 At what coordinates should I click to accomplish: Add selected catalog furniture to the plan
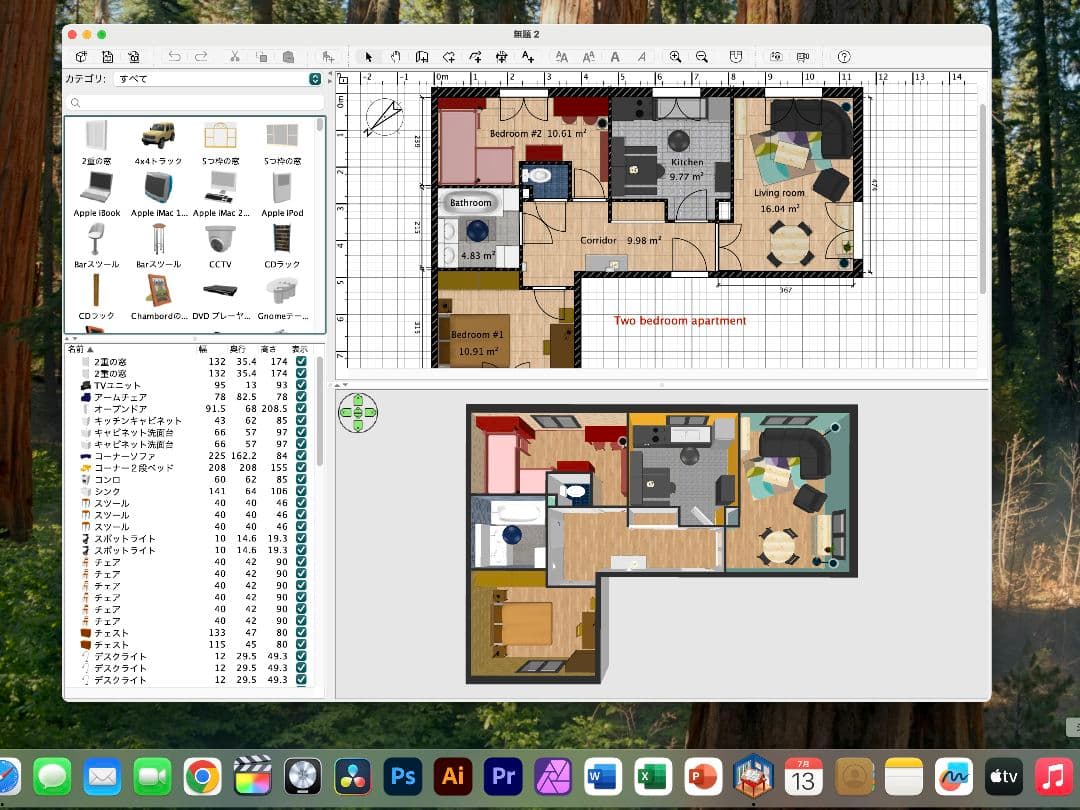[x=330, y=57]
